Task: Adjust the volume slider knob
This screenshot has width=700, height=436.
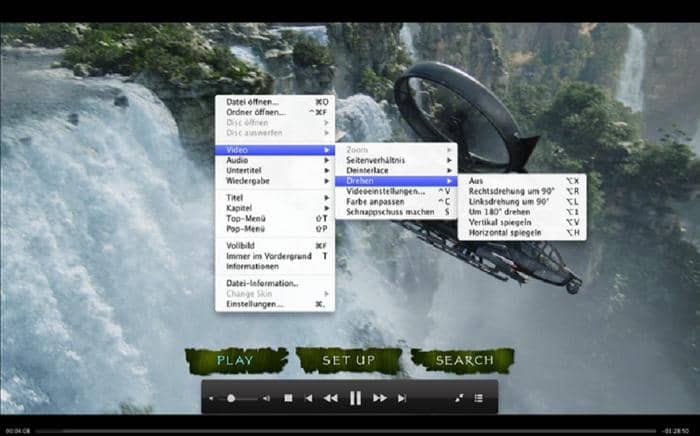Action: 231,399
